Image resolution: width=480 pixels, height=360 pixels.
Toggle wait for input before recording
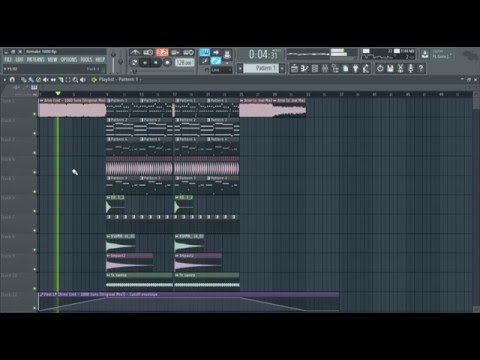click(148, 52)
